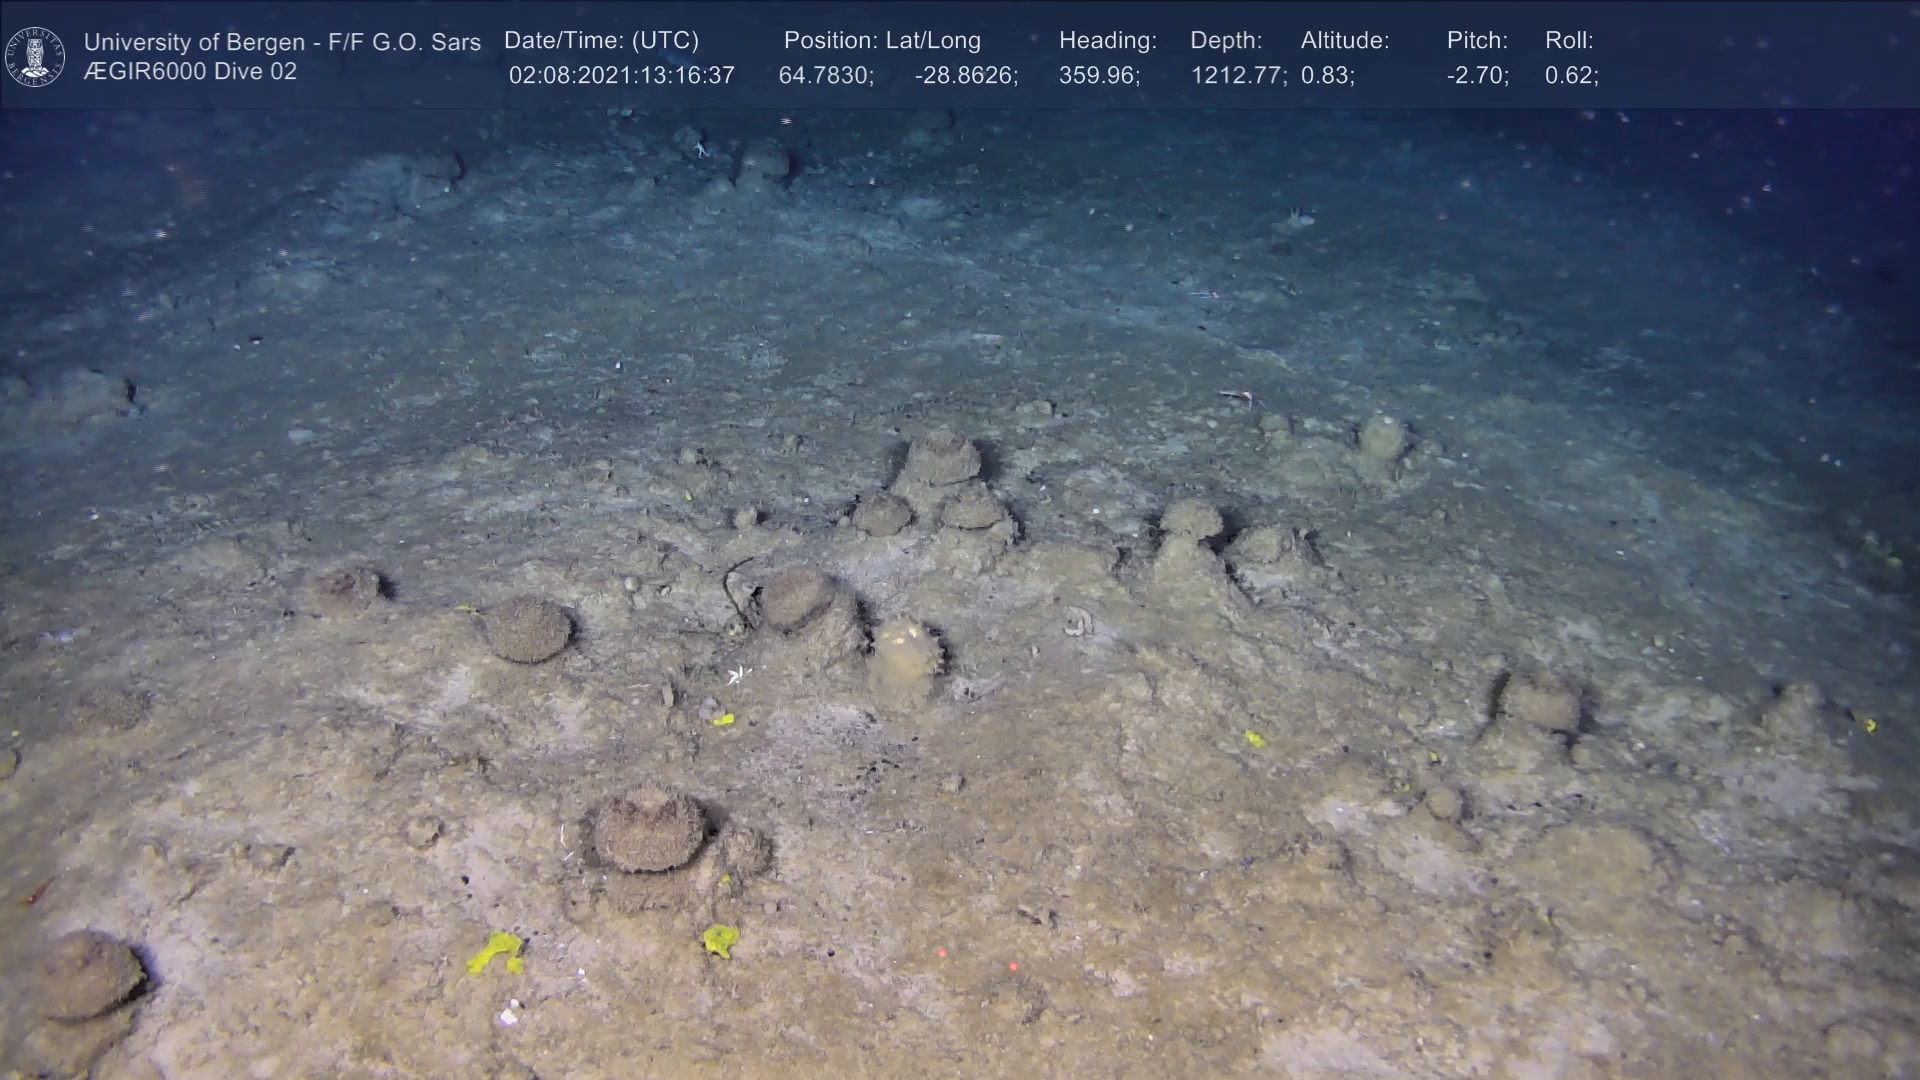Click the altitude value 0.83
1920x1080 pixels.
pyautogui.click(x=1327, y=75)
